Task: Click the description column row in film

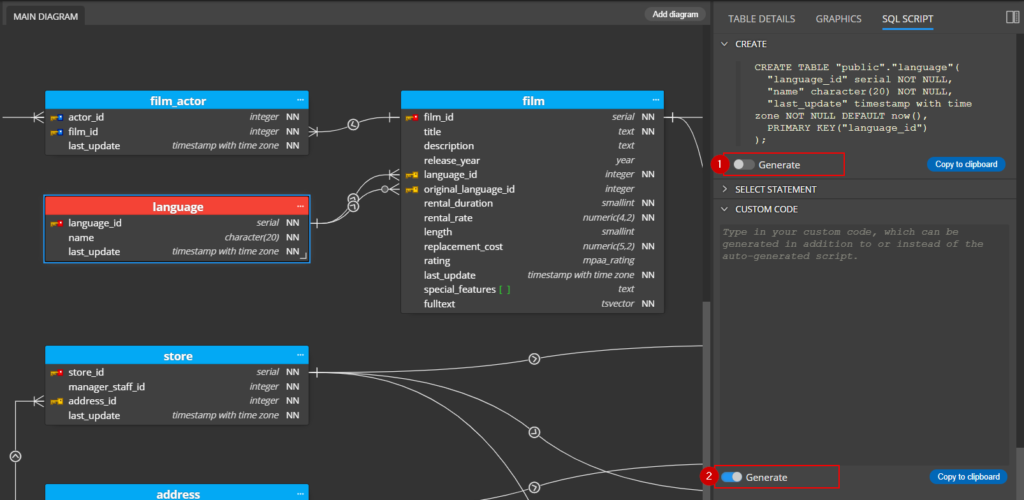Action: click(532, 146)
